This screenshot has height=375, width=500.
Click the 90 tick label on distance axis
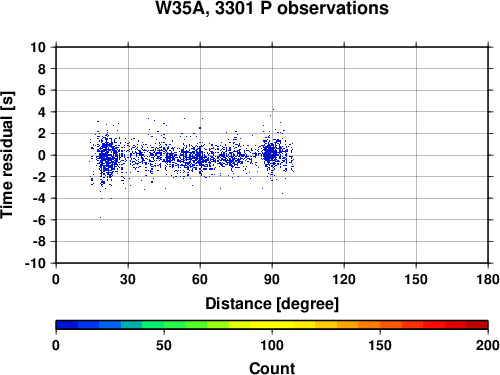272,279
